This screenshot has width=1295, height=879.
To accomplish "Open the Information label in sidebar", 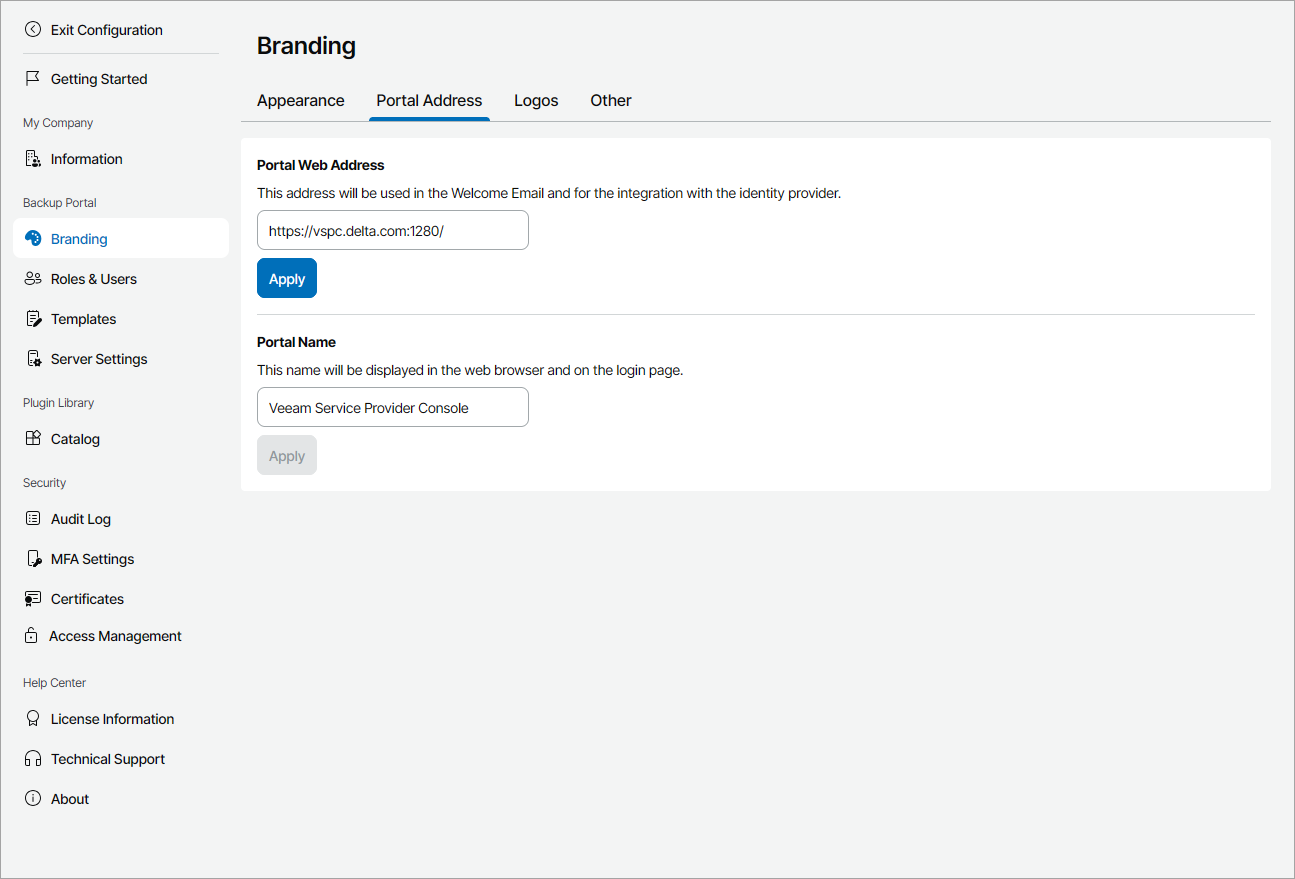I will (87, 159).
